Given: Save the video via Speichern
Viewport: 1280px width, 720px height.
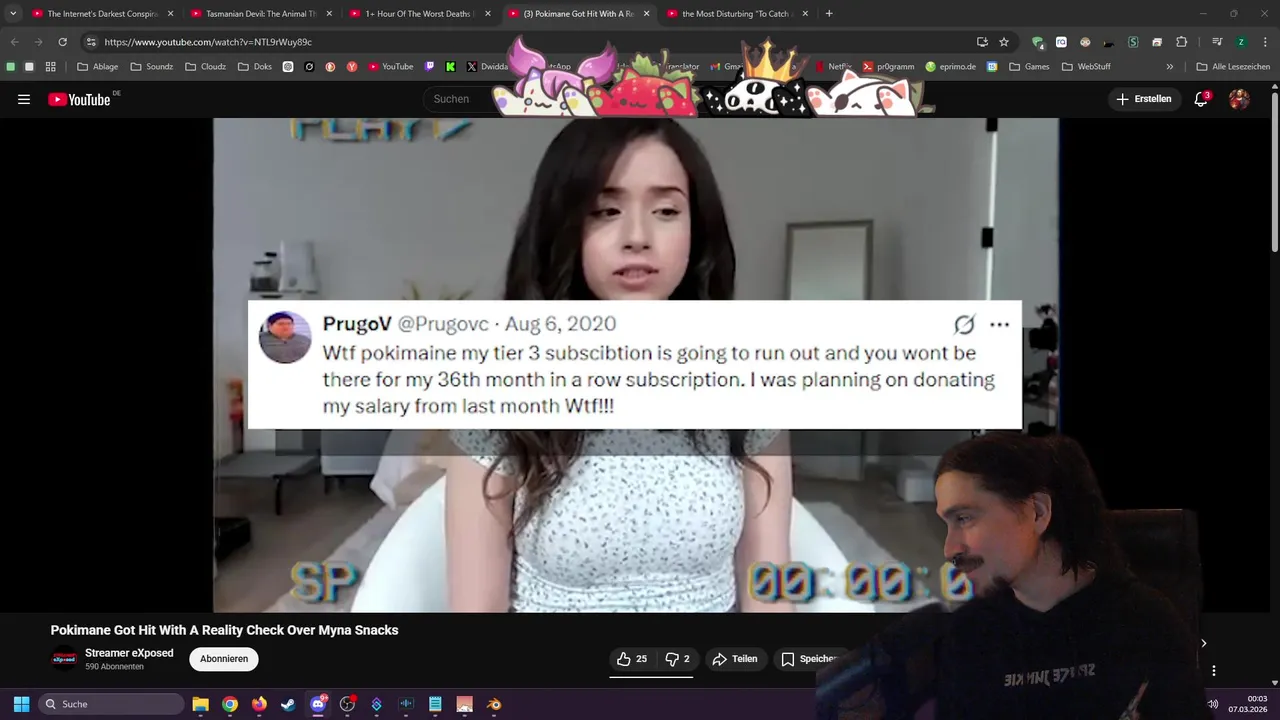Looking at the screenshot, I should tap(810, 659).
